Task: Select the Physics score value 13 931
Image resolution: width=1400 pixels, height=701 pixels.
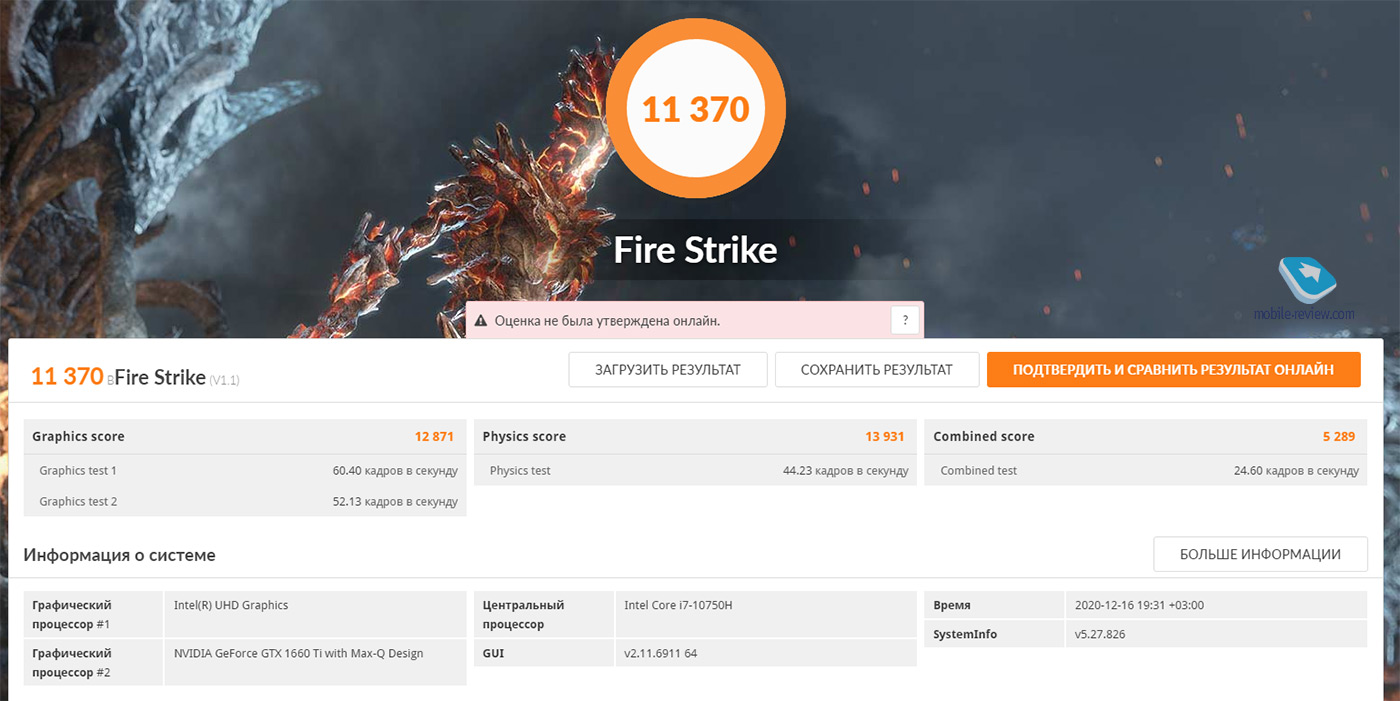Action: [885, 436]
